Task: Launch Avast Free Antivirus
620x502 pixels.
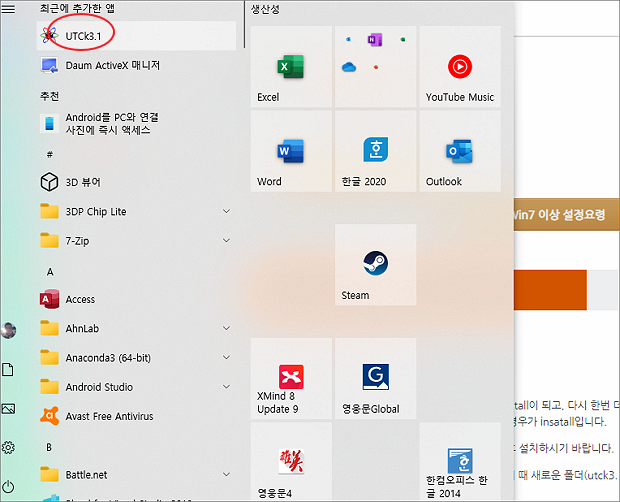Action: click(136, 416)
